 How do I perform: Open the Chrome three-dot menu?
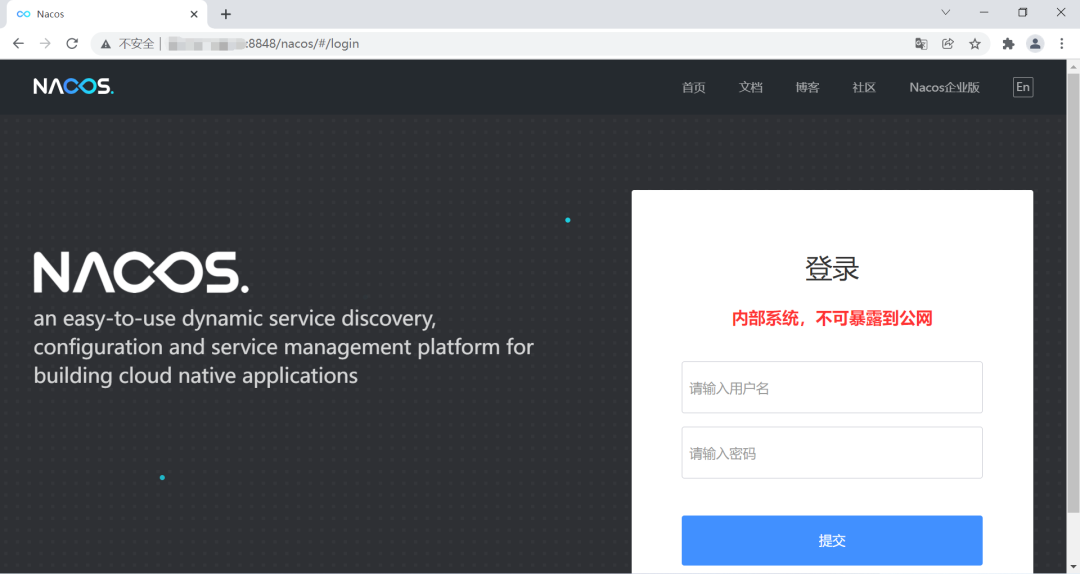(x=1061, y=43)
